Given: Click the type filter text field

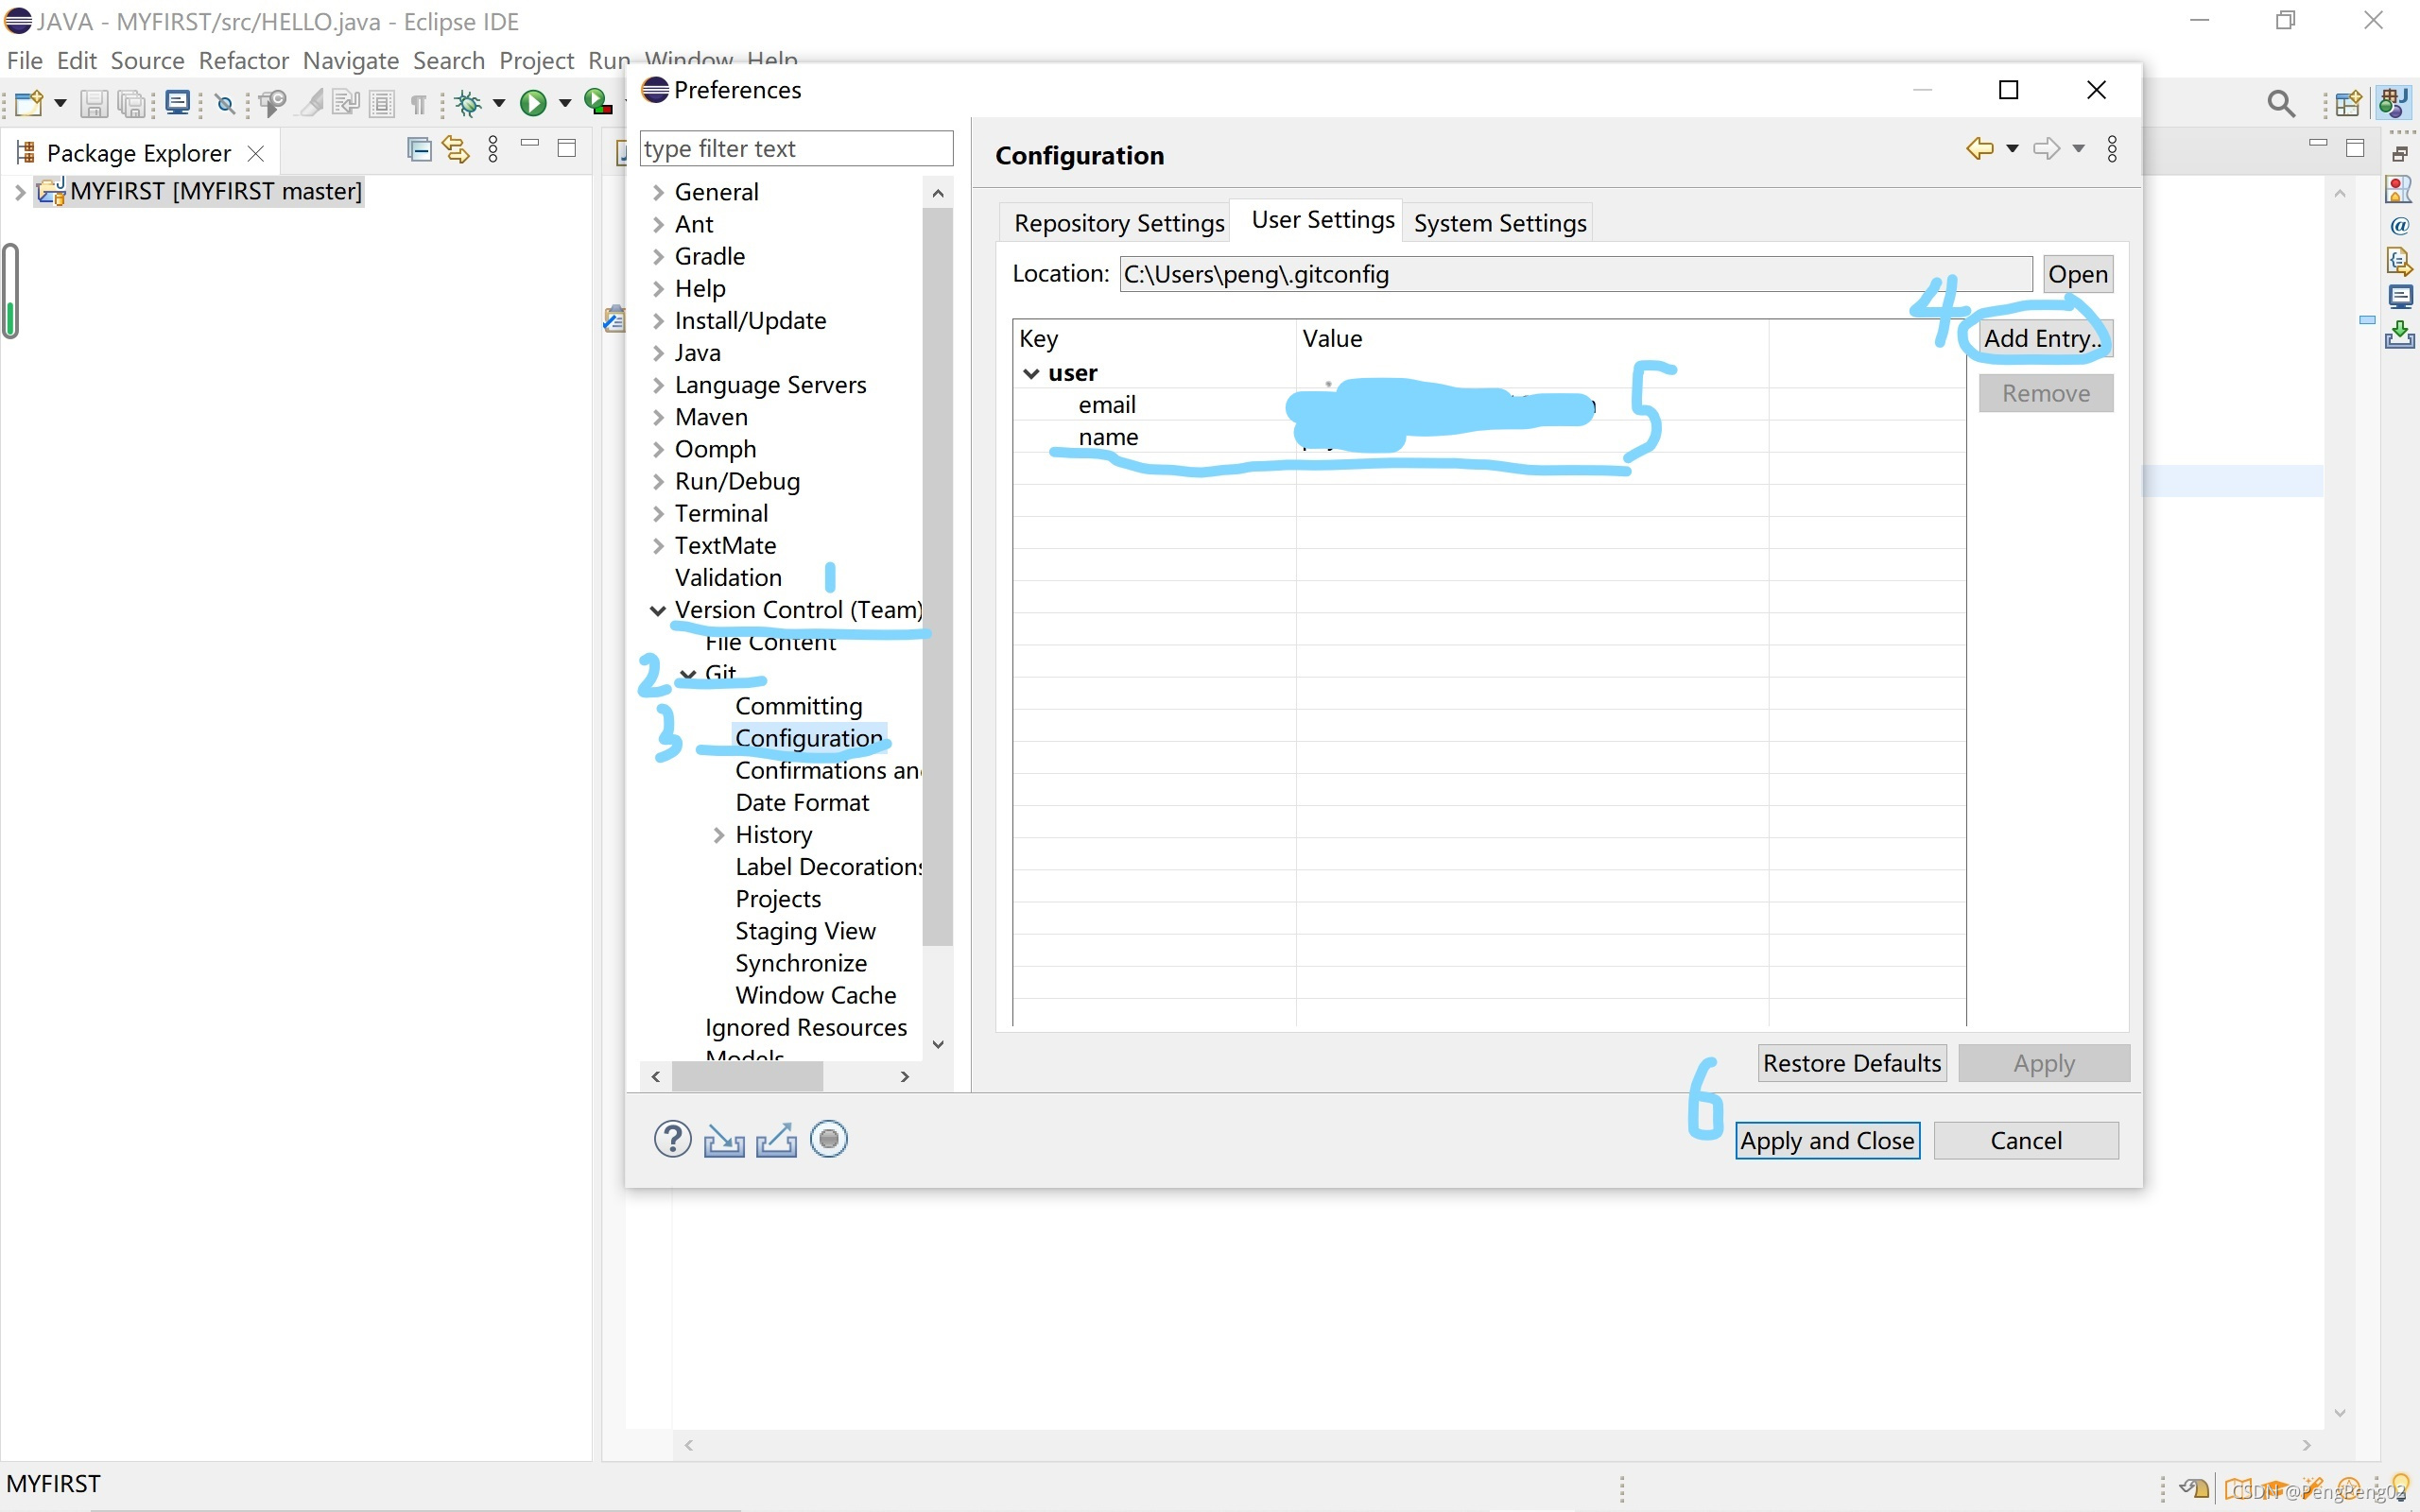Looking at the screenshot, I should (795, 149).
